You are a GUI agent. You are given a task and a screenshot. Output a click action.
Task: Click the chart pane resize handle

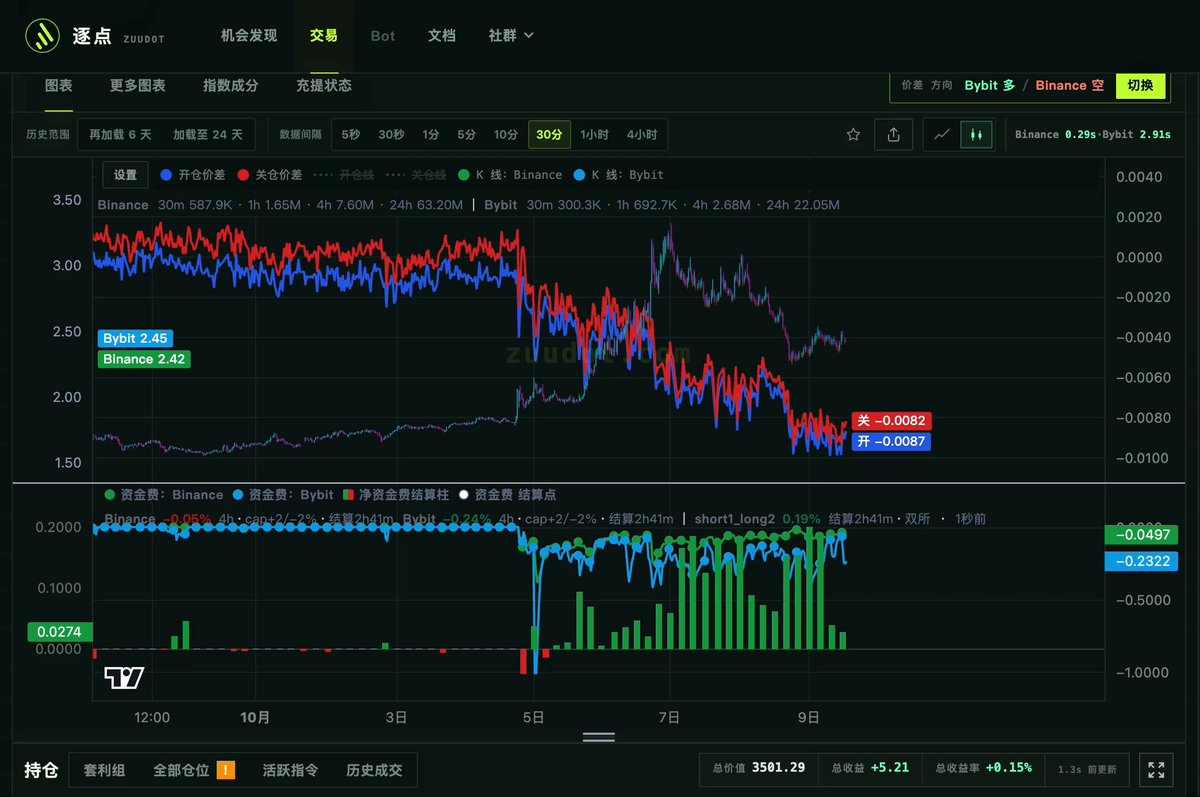coord(598,737)
